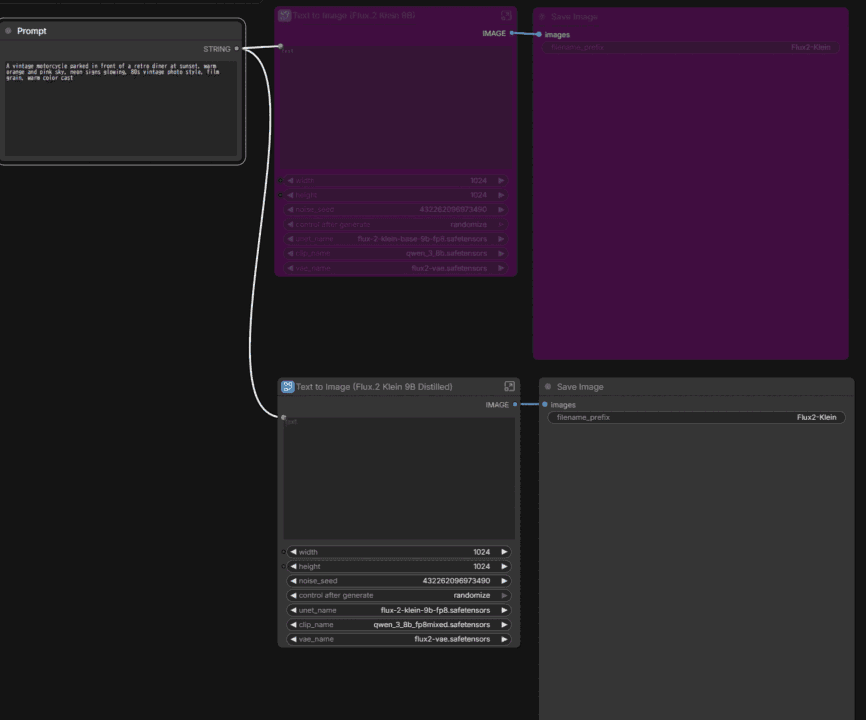
Task: Increase noise_seed on the purple Flux.2 node
Action: pos(501,209)
